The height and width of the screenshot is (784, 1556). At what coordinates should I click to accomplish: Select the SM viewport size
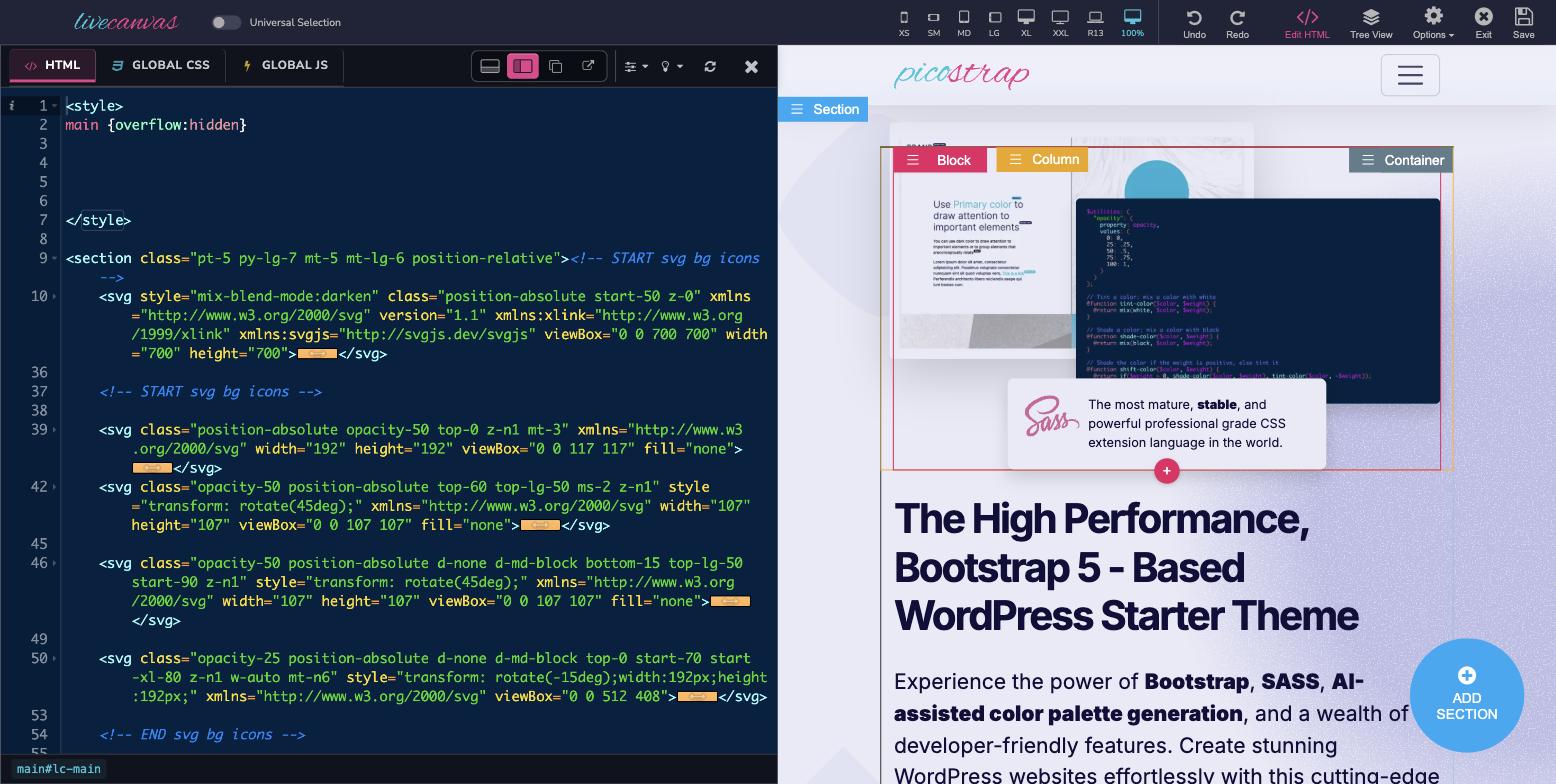pos(933,23)
